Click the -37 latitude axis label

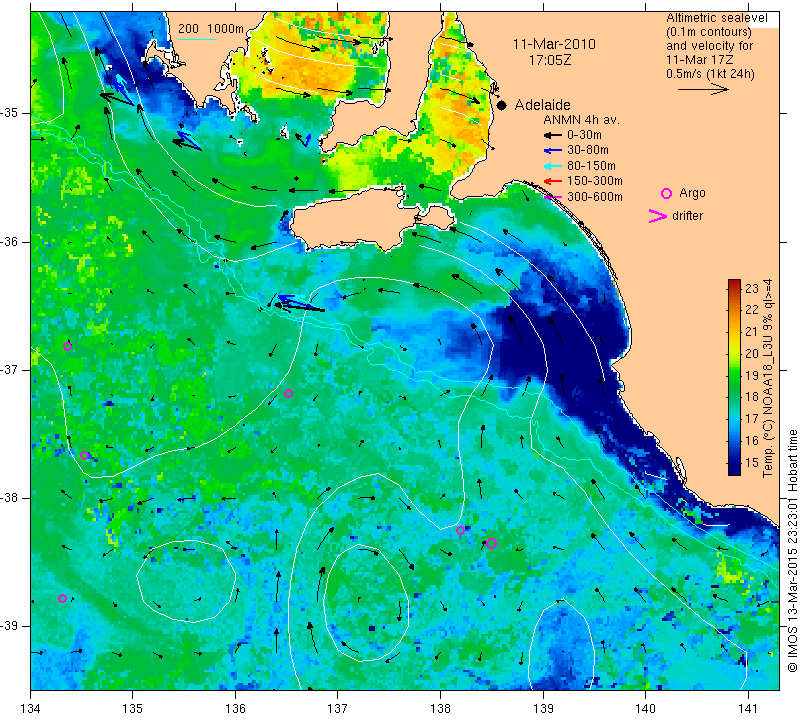point(10,369)
